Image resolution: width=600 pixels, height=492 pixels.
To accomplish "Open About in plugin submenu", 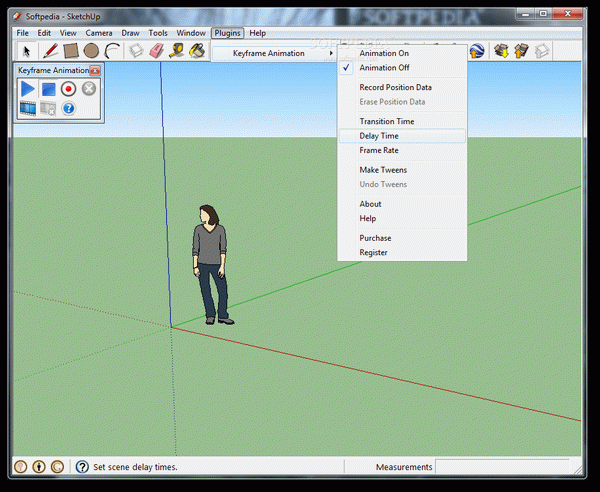I will [402, 204].
